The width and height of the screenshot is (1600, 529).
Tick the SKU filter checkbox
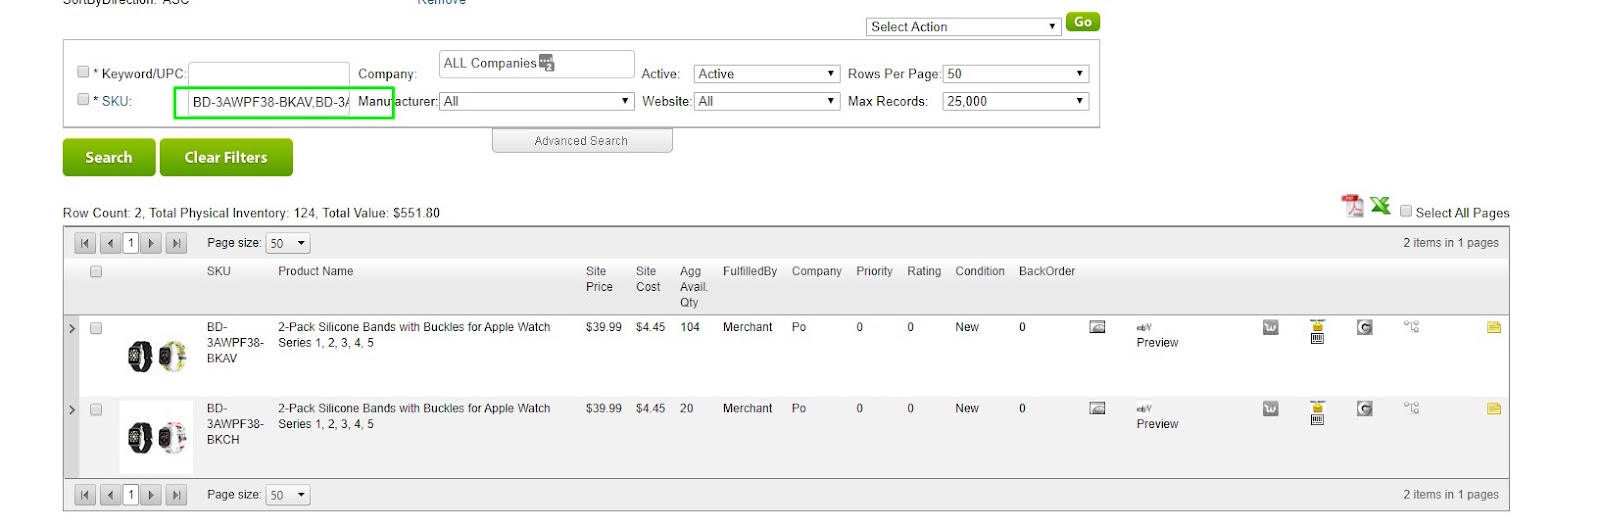click(83, 99)
